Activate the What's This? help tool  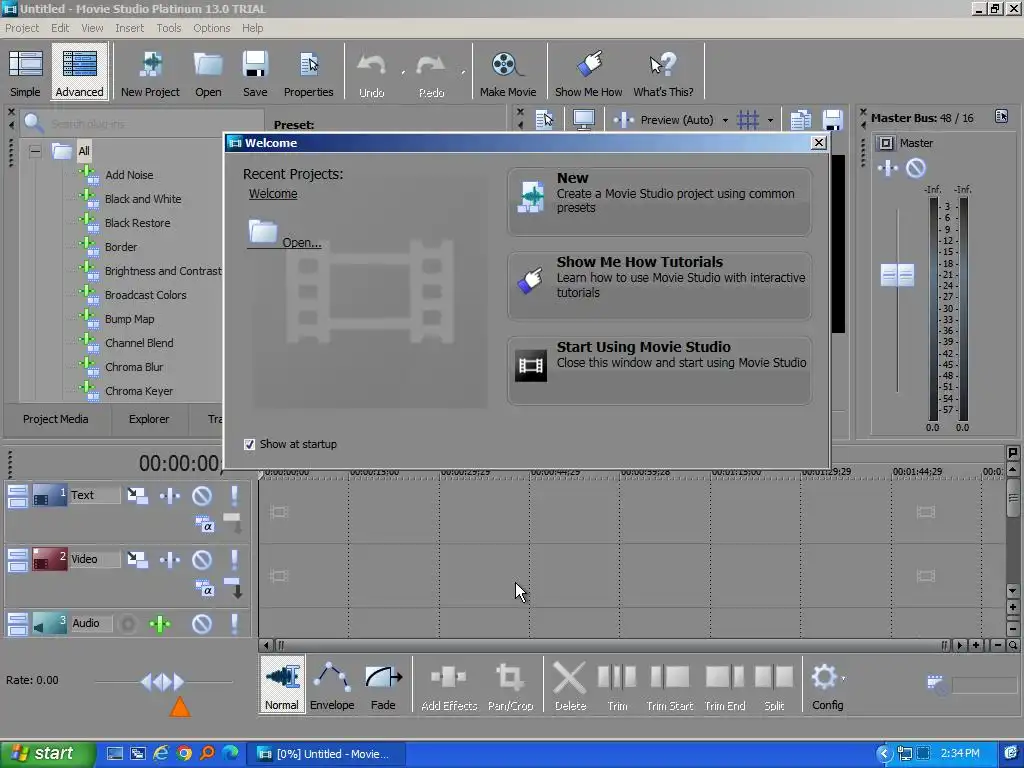click(664, 73)
